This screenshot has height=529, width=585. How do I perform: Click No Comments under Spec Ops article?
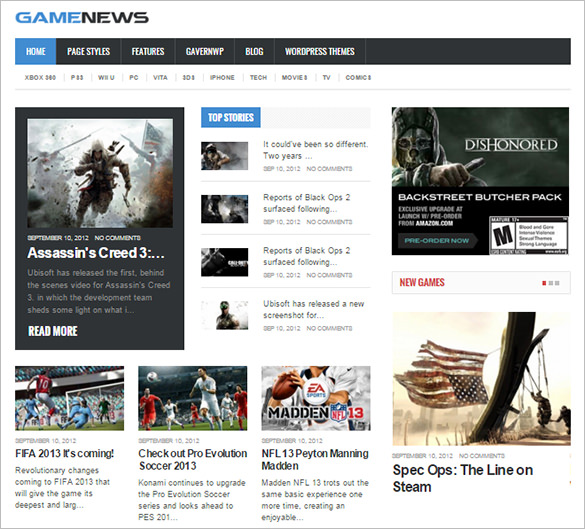click(x=482, y=456)
